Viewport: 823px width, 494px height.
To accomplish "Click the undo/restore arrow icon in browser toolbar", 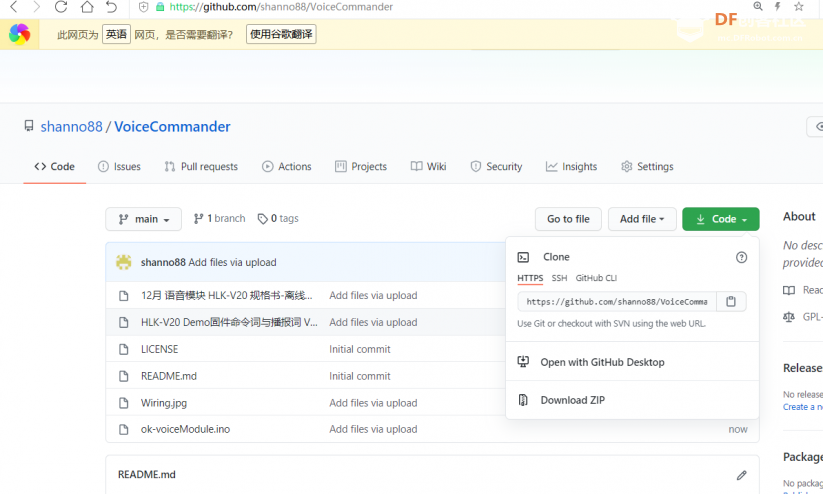I will pos(111,6).
